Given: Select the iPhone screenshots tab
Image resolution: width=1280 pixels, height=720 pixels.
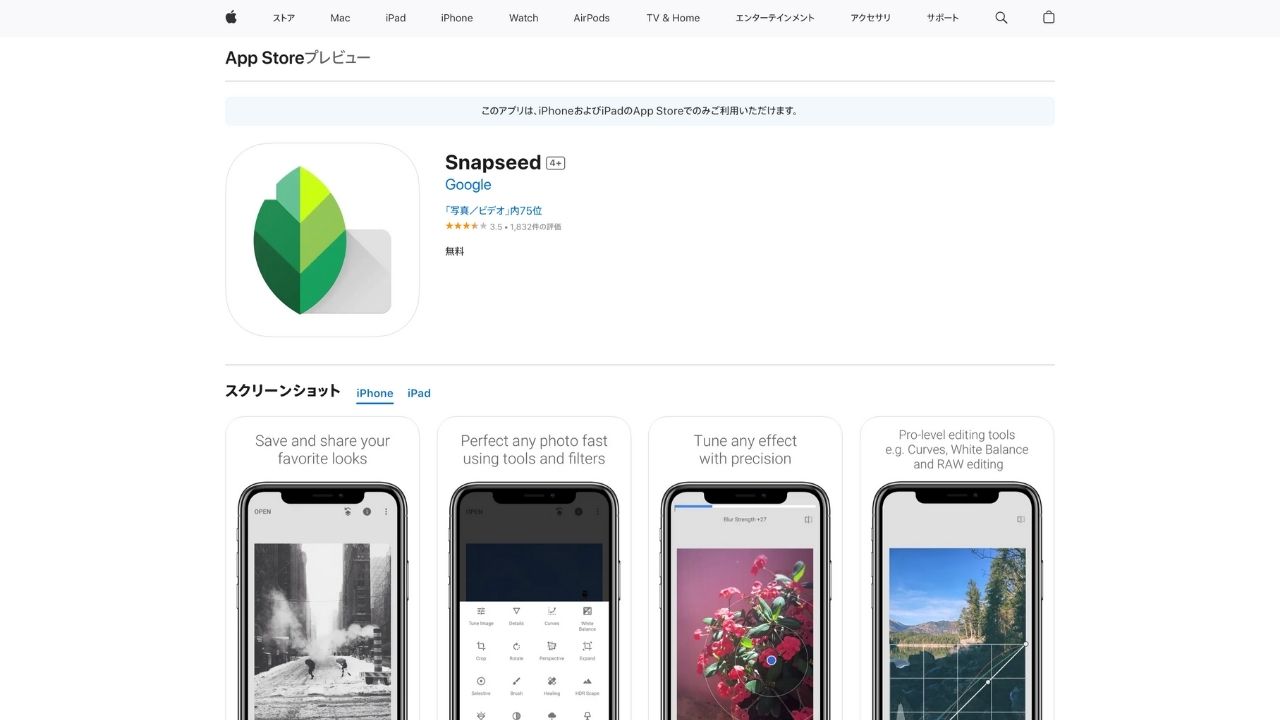Looking at the screenshot, I should pyautogui.click(x=375, y=394).
